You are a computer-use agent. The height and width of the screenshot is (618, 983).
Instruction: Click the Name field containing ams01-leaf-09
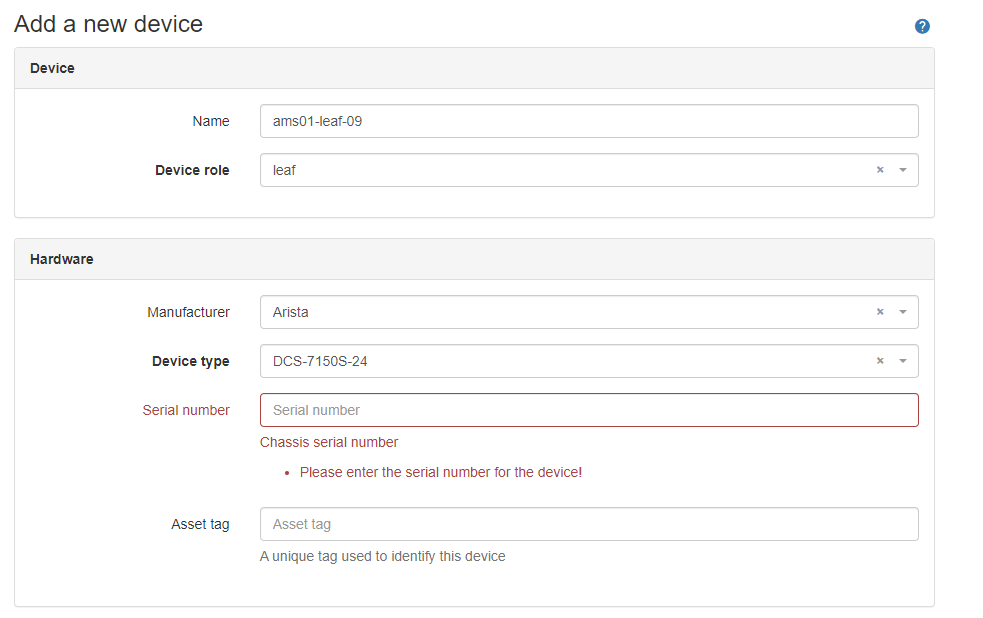click(588, 121)
